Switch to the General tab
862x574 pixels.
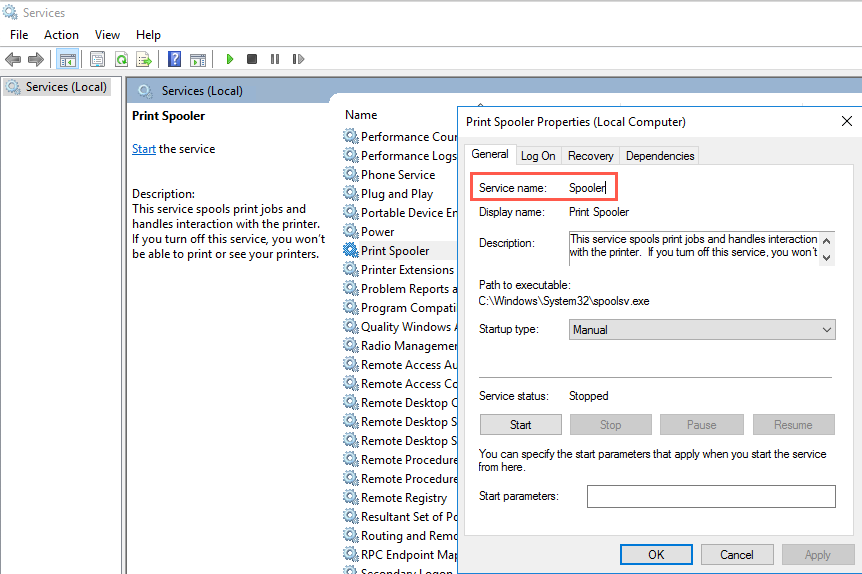coord(490,154)
